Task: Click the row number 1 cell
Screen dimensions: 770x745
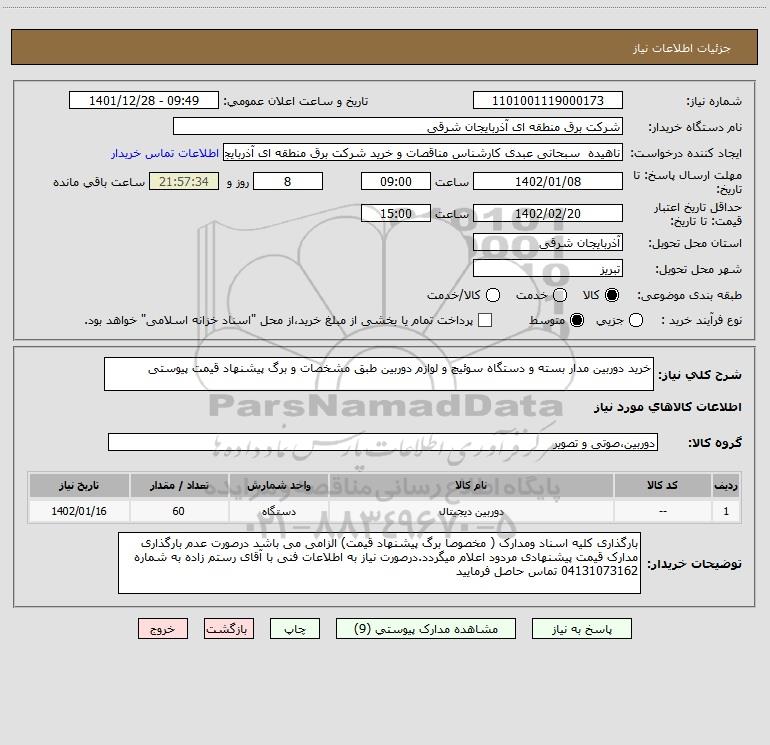Action: (726, 511)
